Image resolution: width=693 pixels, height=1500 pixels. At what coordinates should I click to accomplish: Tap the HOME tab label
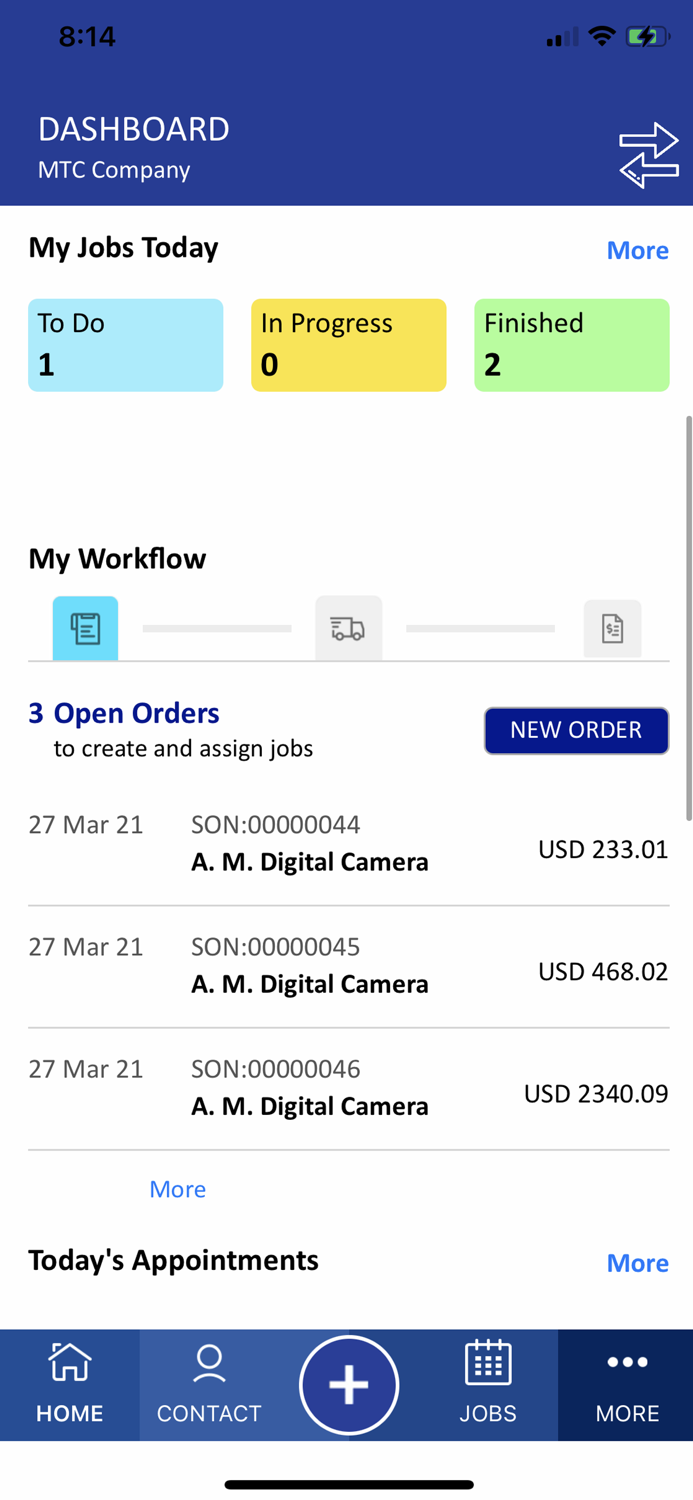pyautogui.click(x=70, y=1413)
